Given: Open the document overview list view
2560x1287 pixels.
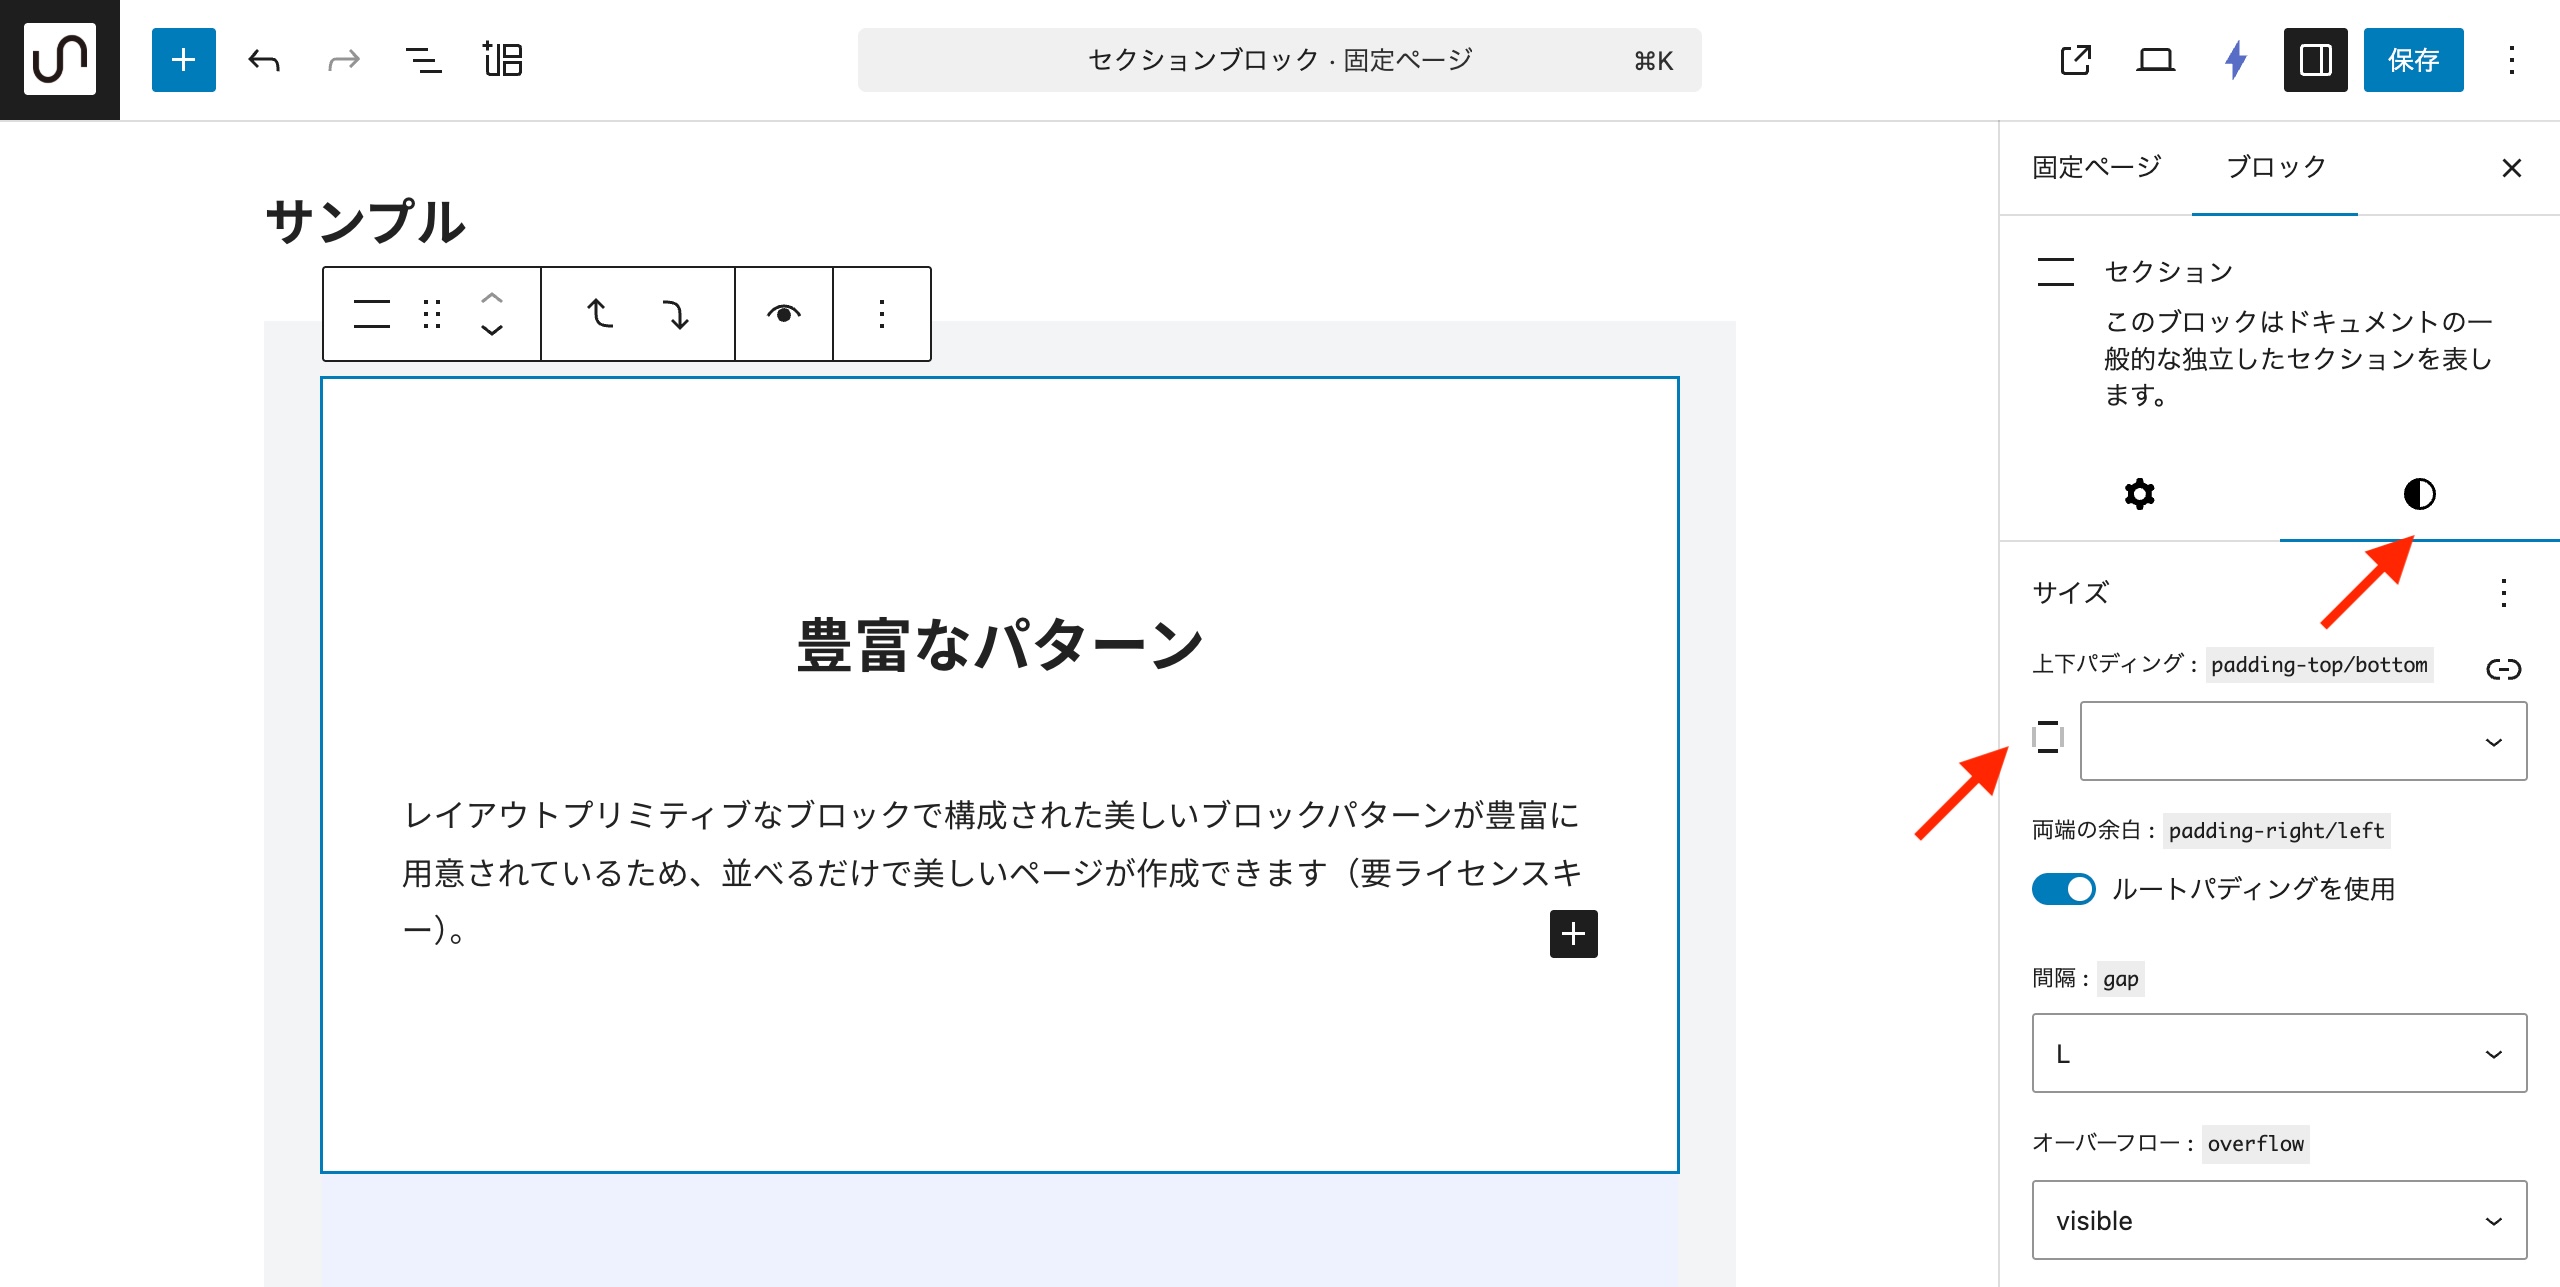Looking at the screenshot, I should (x=423, y=60).
